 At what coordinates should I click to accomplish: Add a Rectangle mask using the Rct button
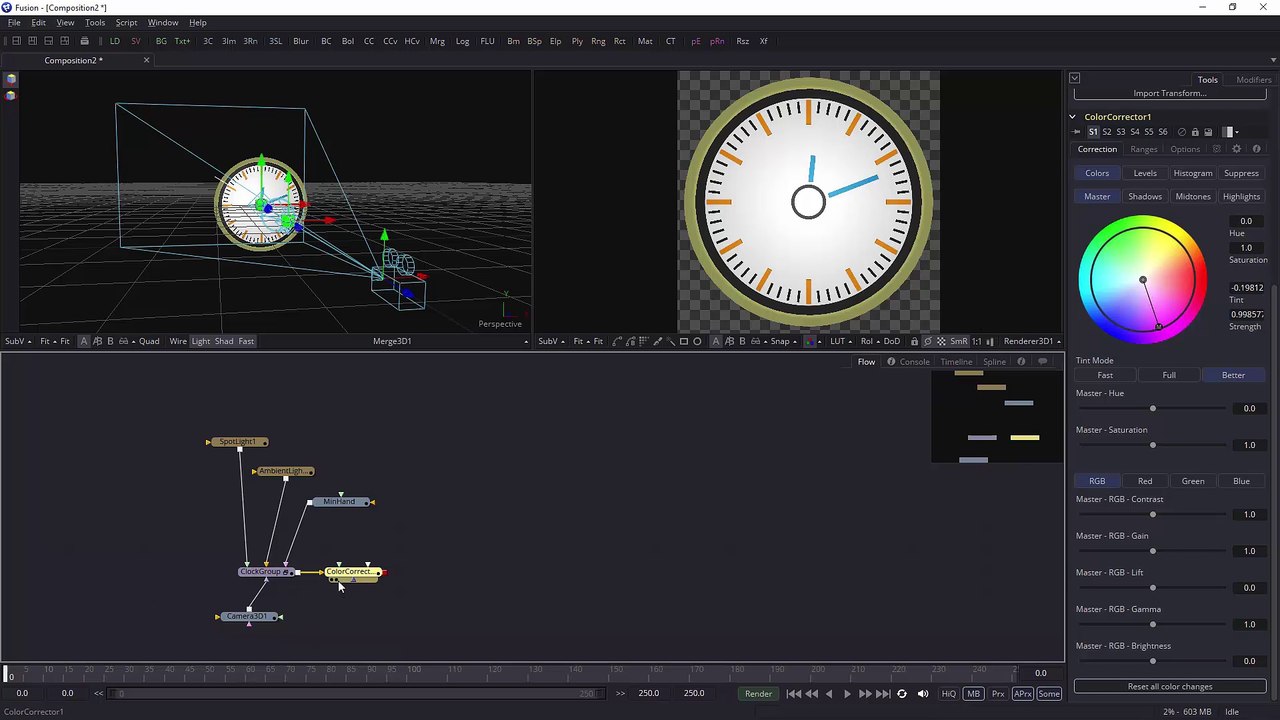[x=619, y=41]
